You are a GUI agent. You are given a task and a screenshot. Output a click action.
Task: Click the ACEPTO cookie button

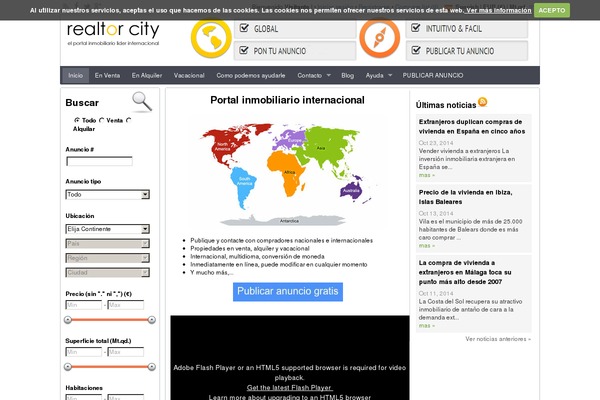(552, 10)
